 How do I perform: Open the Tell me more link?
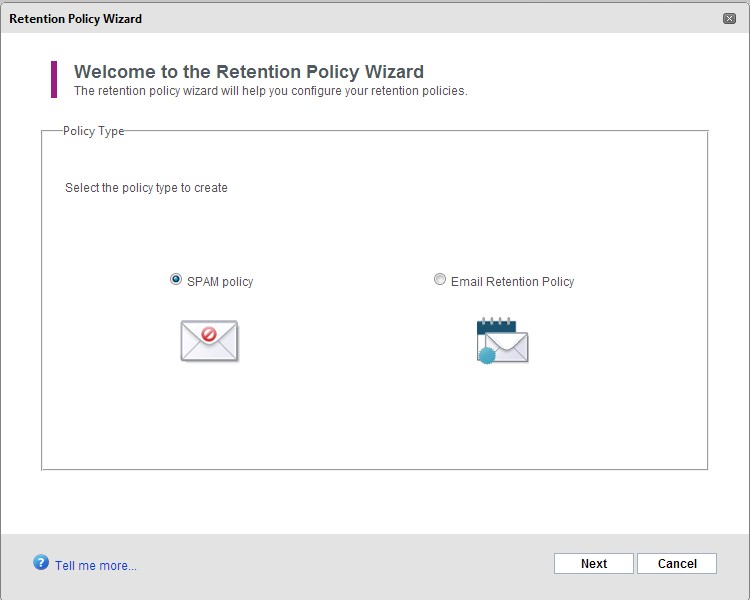click(96, 566)
